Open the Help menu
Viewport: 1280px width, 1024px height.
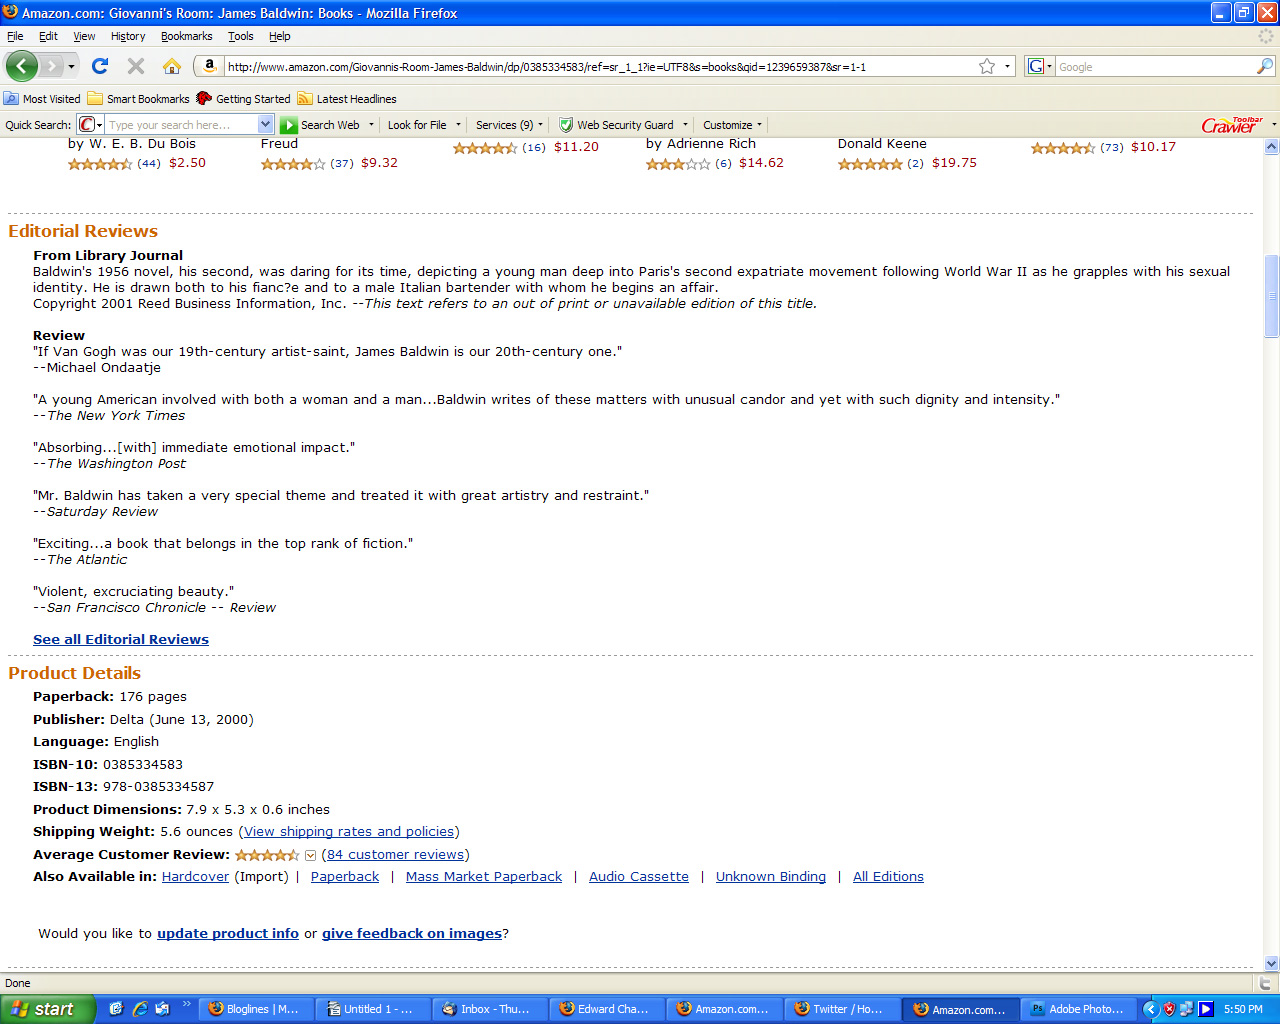pos(279,36)
